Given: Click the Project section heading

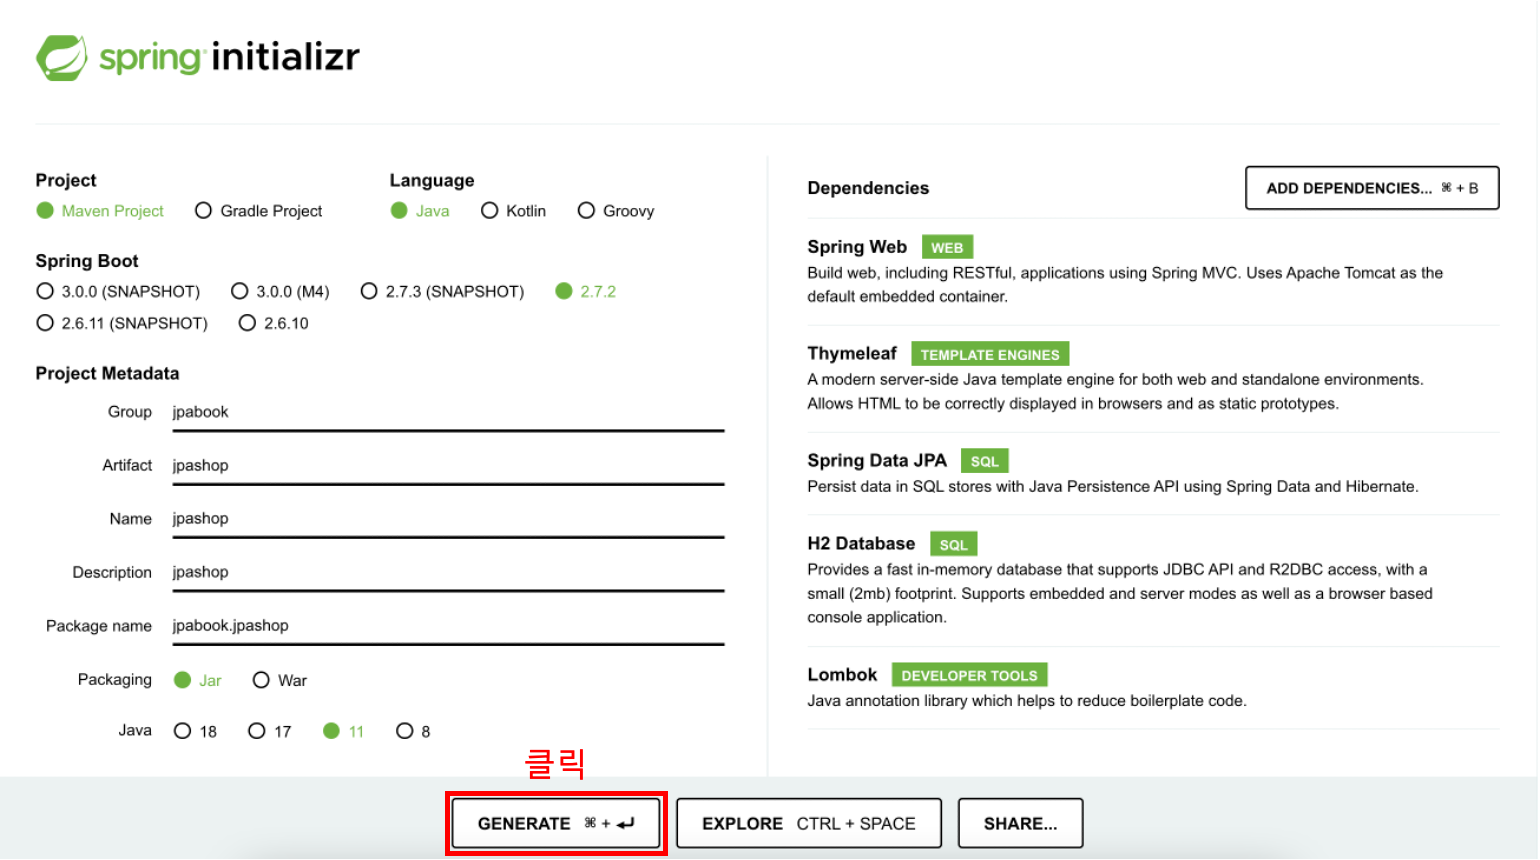Looking at the screenshot, I should [x=66, y=180].
